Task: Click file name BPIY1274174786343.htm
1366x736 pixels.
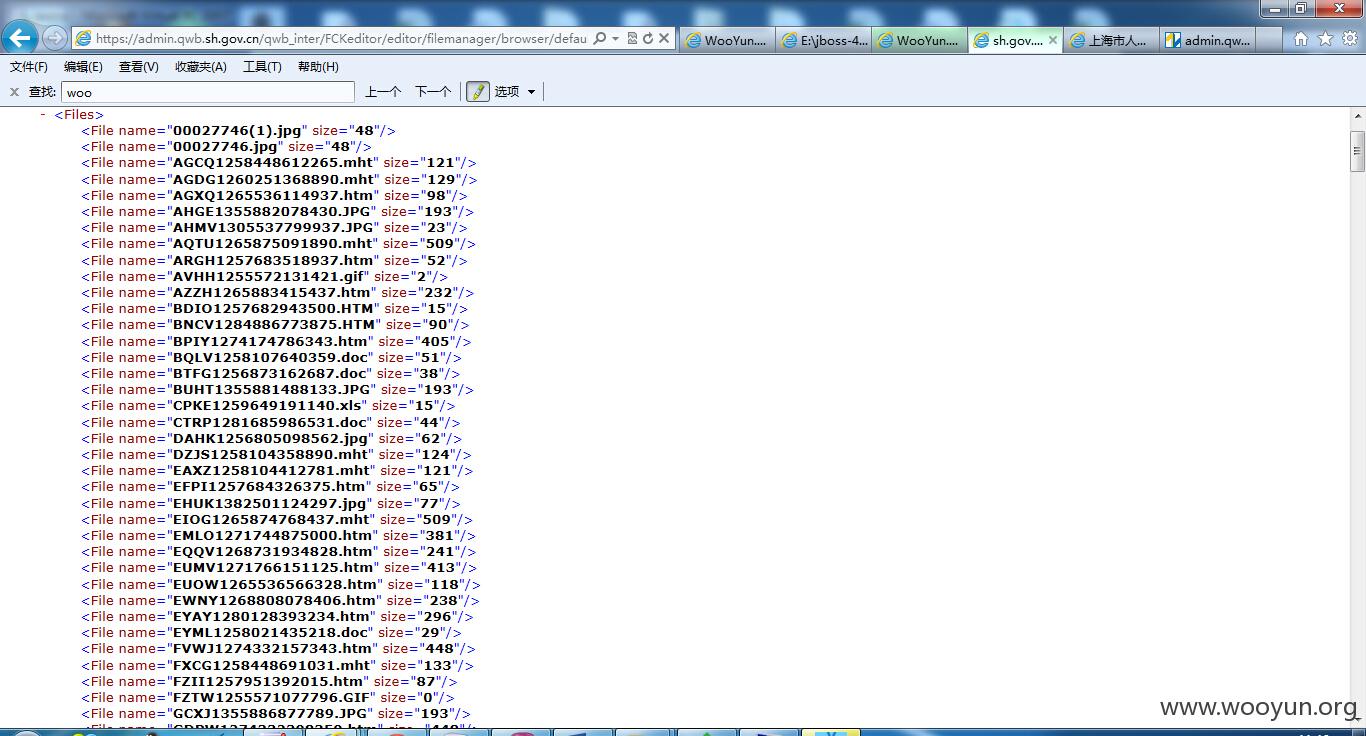Action: click(x=271, y=342)
